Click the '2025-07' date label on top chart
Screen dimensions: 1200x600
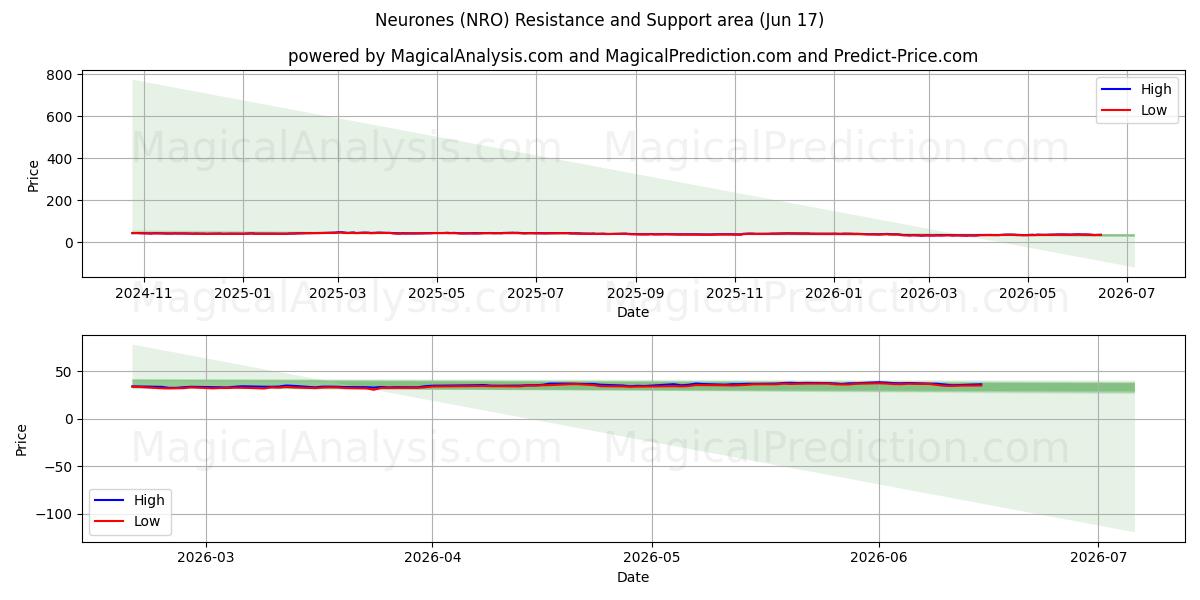pyautogui.click(x=535, y=294)
